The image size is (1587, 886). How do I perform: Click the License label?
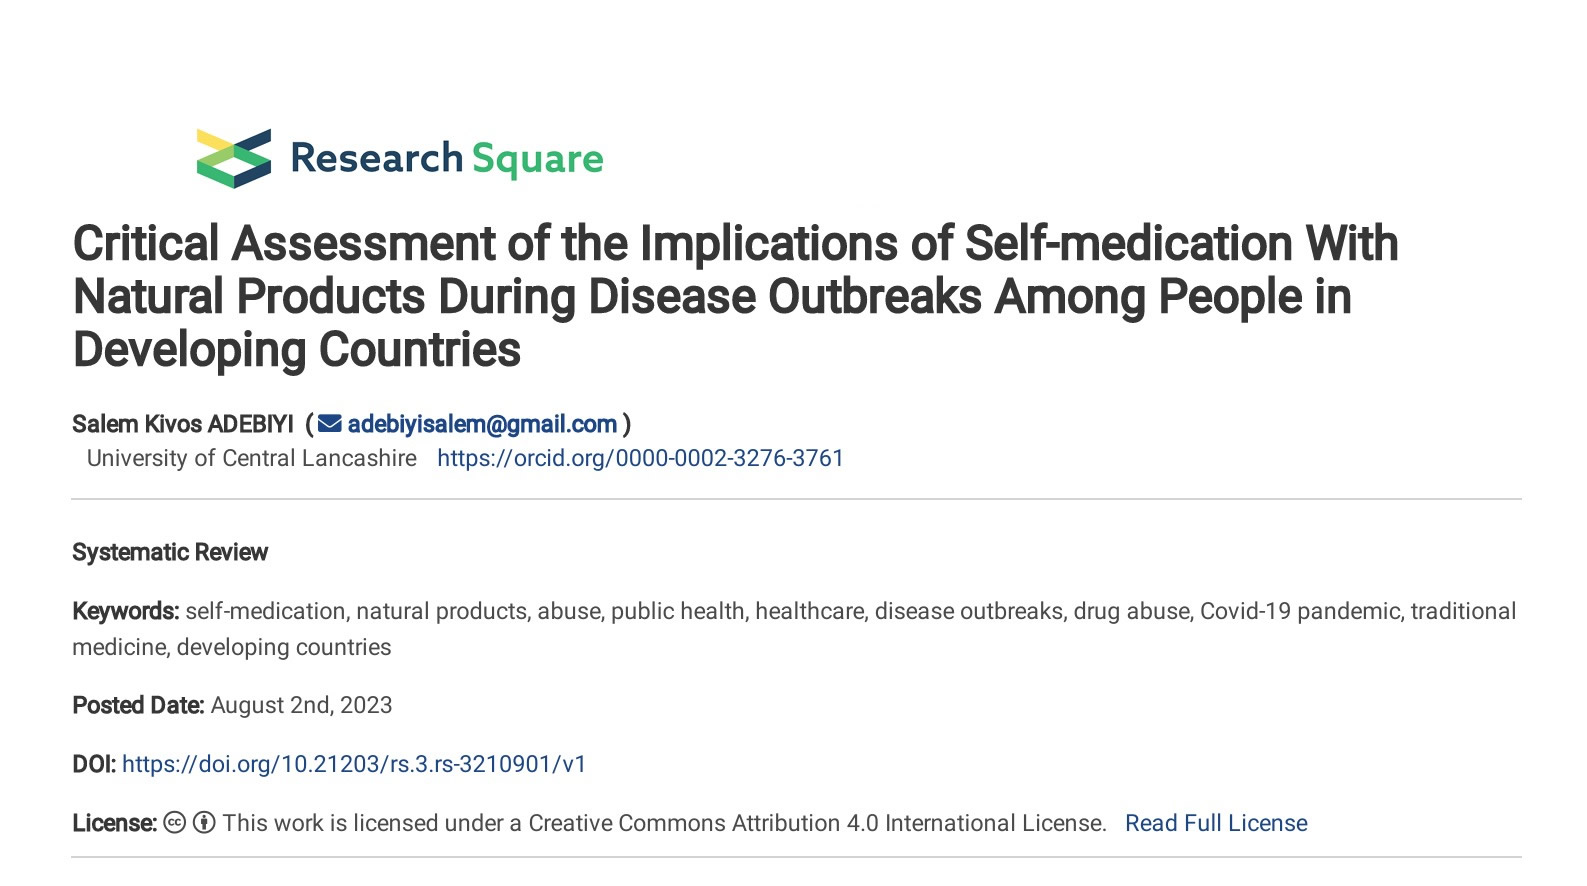point(115,823)
